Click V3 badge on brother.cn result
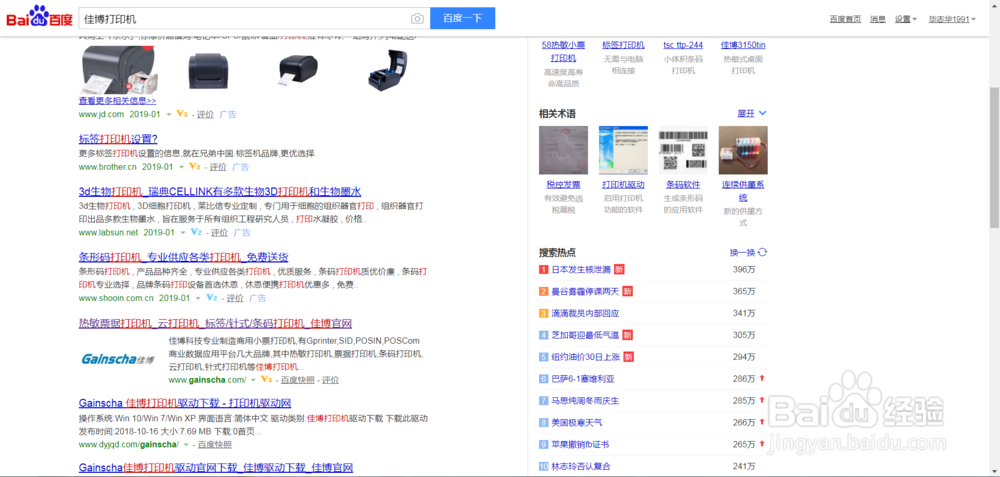This screenshot has height=477, width=1000. pyautogui.click(x=195, y=166)
